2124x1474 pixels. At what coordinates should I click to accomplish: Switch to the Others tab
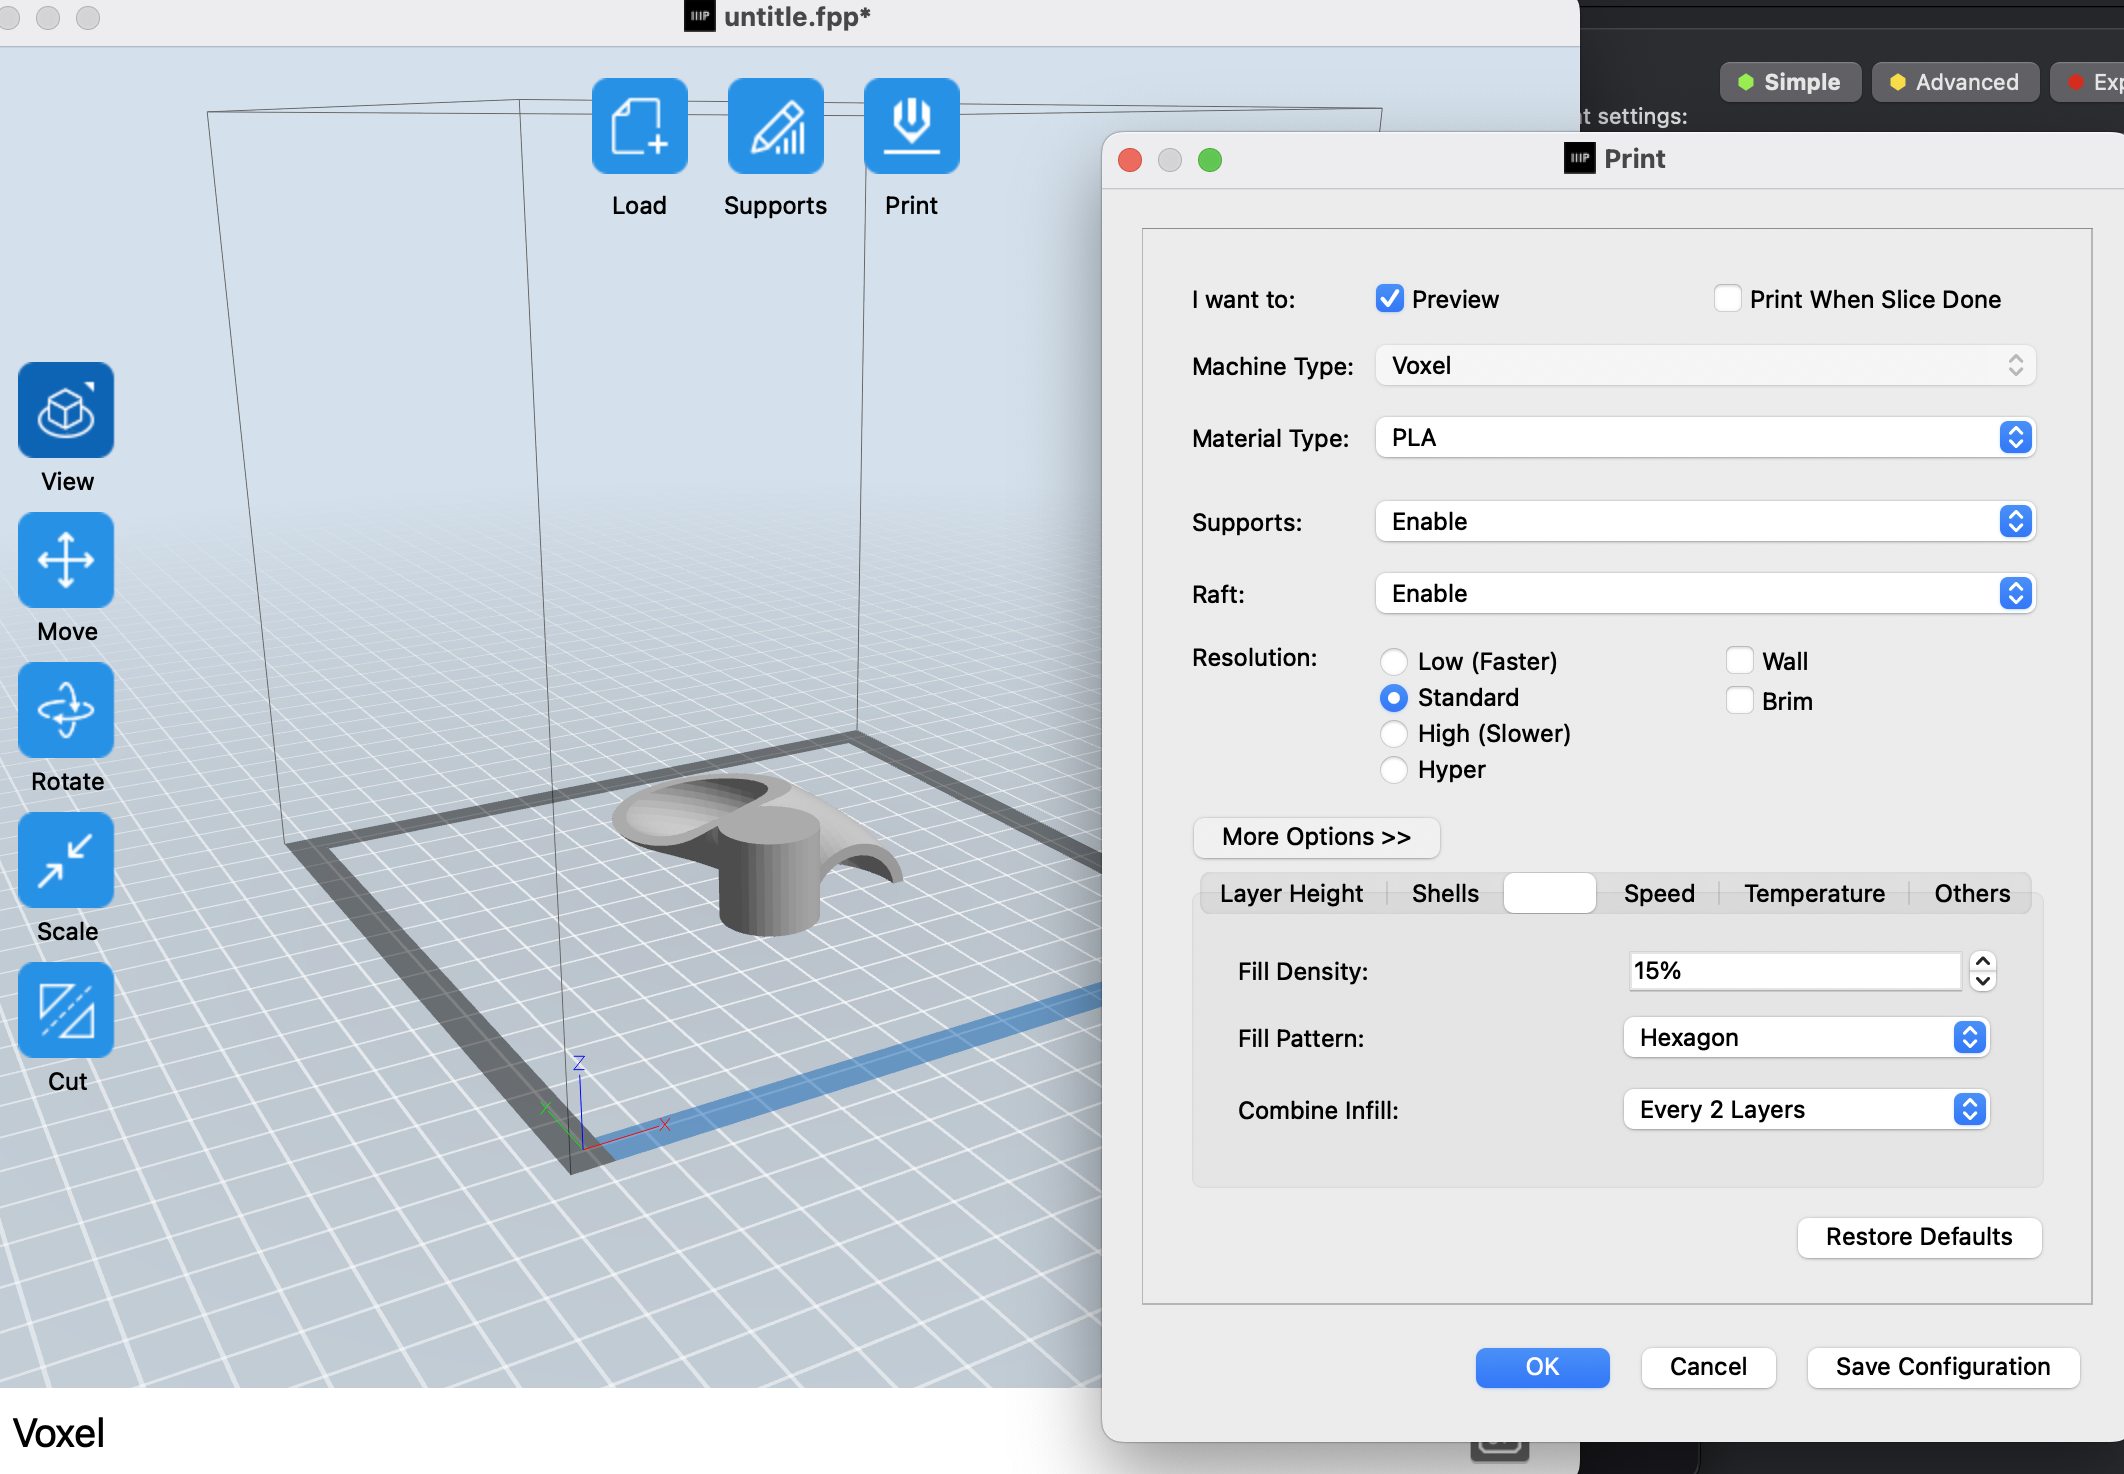1972,893
